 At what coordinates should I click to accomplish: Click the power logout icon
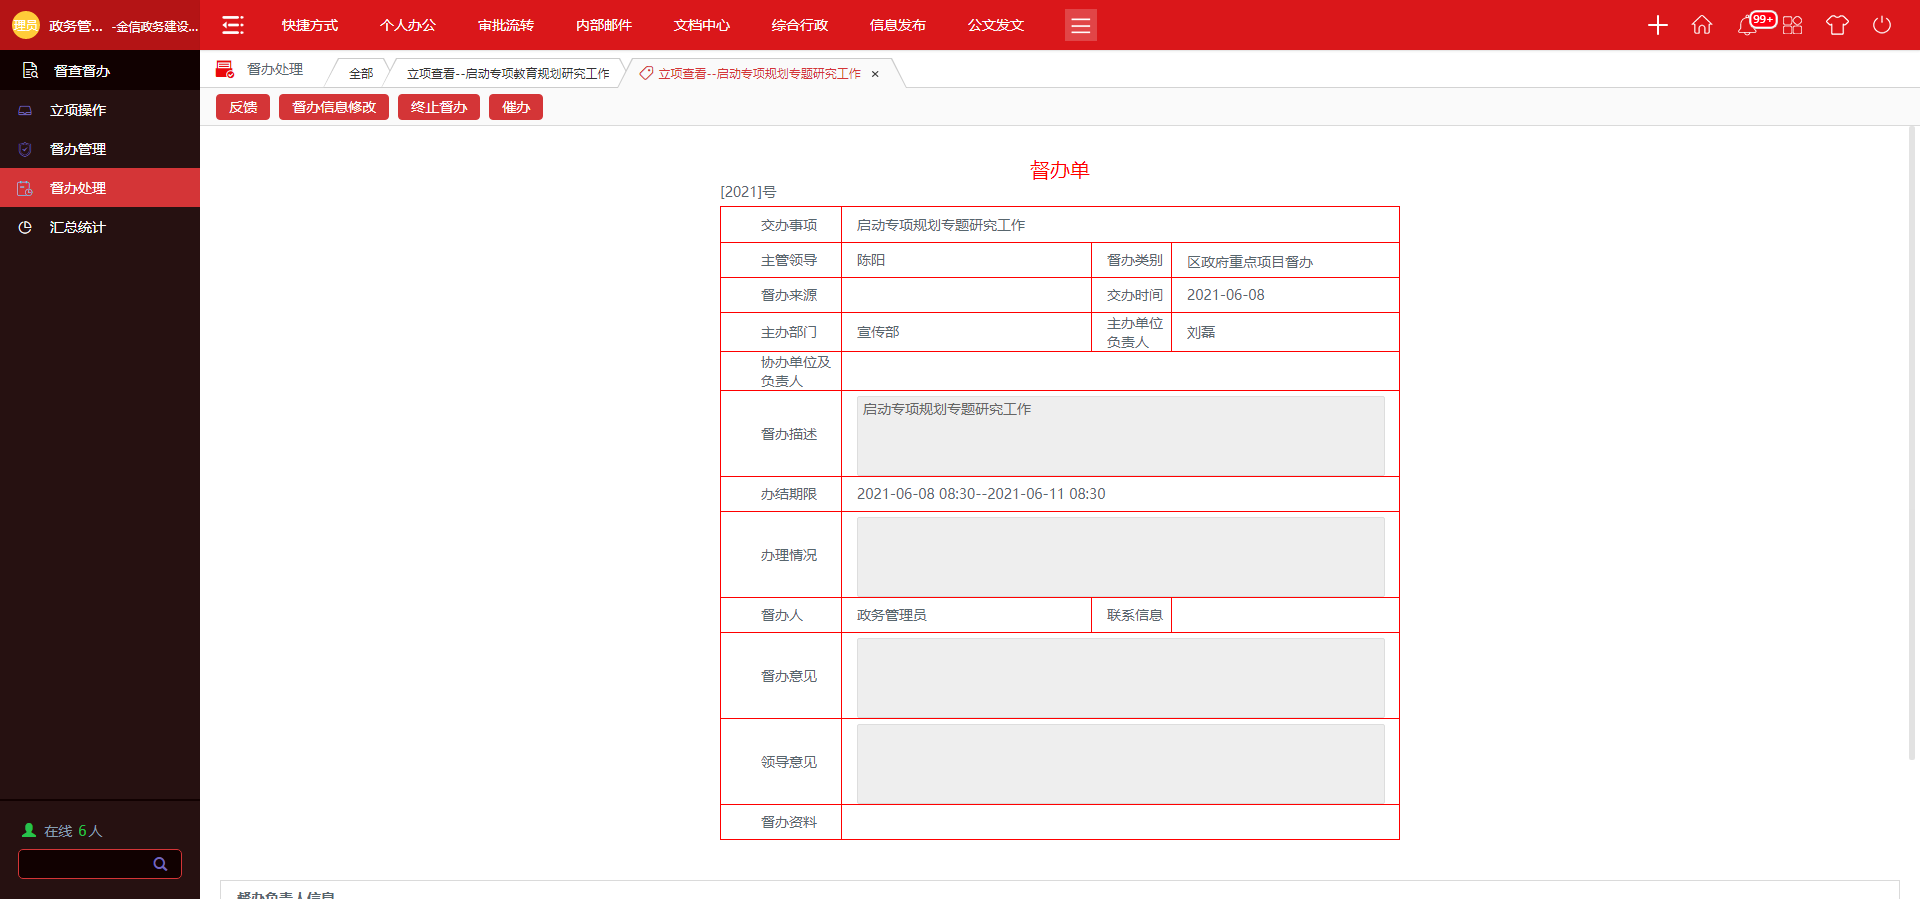[1881, 25]
